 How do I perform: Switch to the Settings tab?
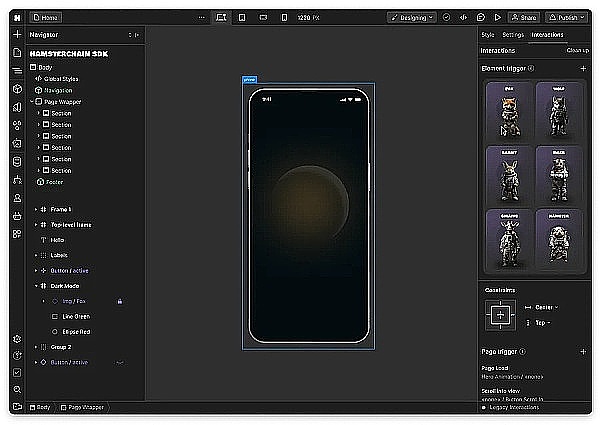[x=513, y=35]
